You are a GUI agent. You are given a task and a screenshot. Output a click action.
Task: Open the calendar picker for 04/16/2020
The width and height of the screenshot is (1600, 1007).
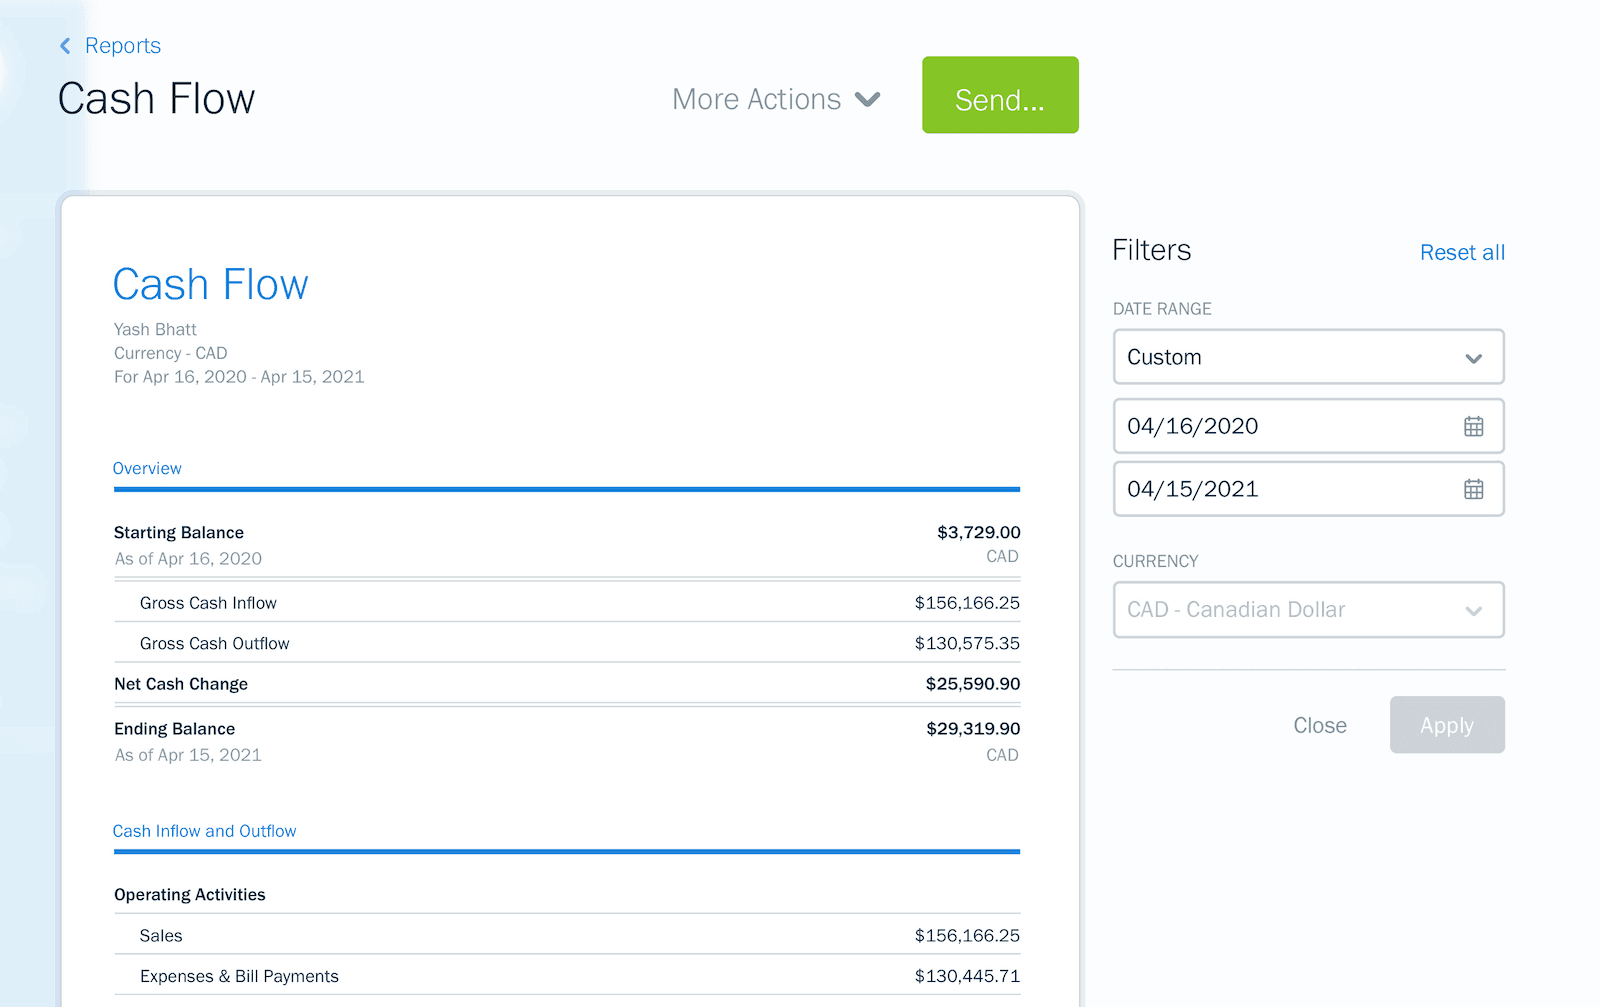tap(1473, 427)
